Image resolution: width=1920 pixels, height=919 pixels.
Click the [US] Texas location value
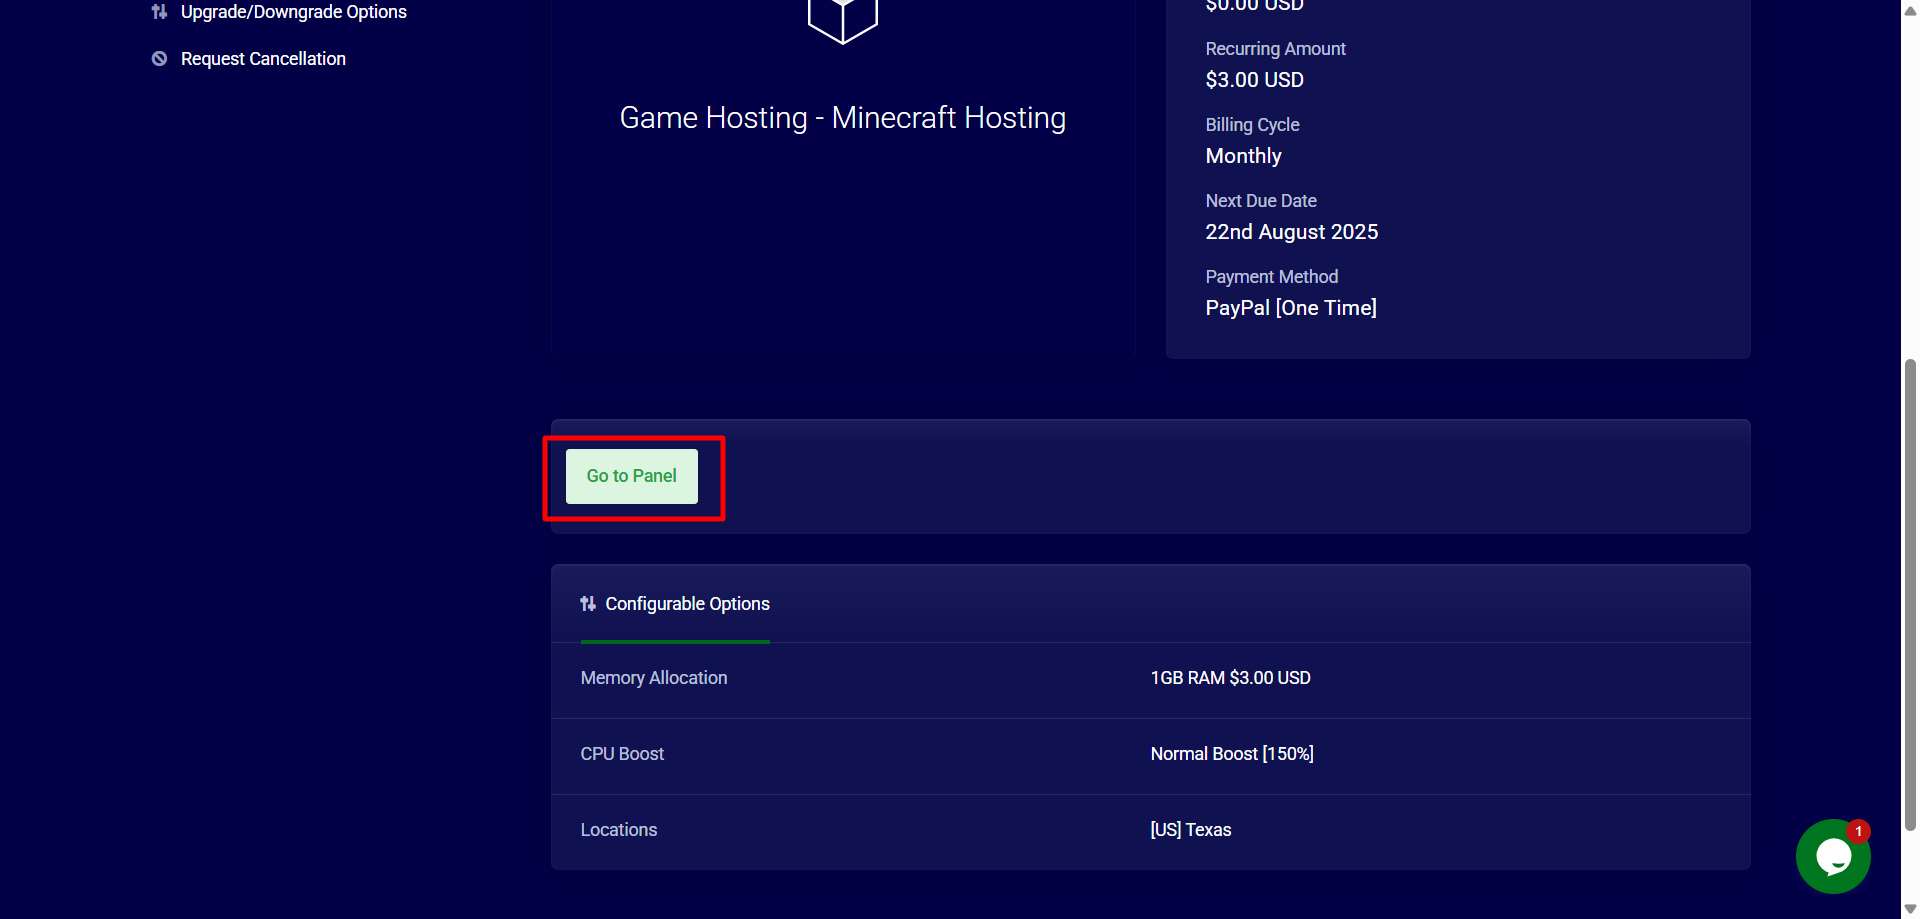(1191, 830)
